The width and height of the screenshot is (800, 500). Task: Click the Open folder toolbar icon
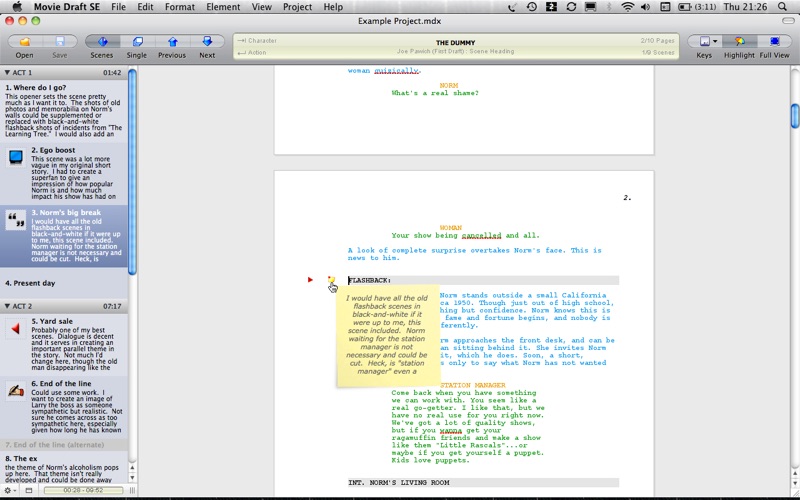(x=24, y=42)
